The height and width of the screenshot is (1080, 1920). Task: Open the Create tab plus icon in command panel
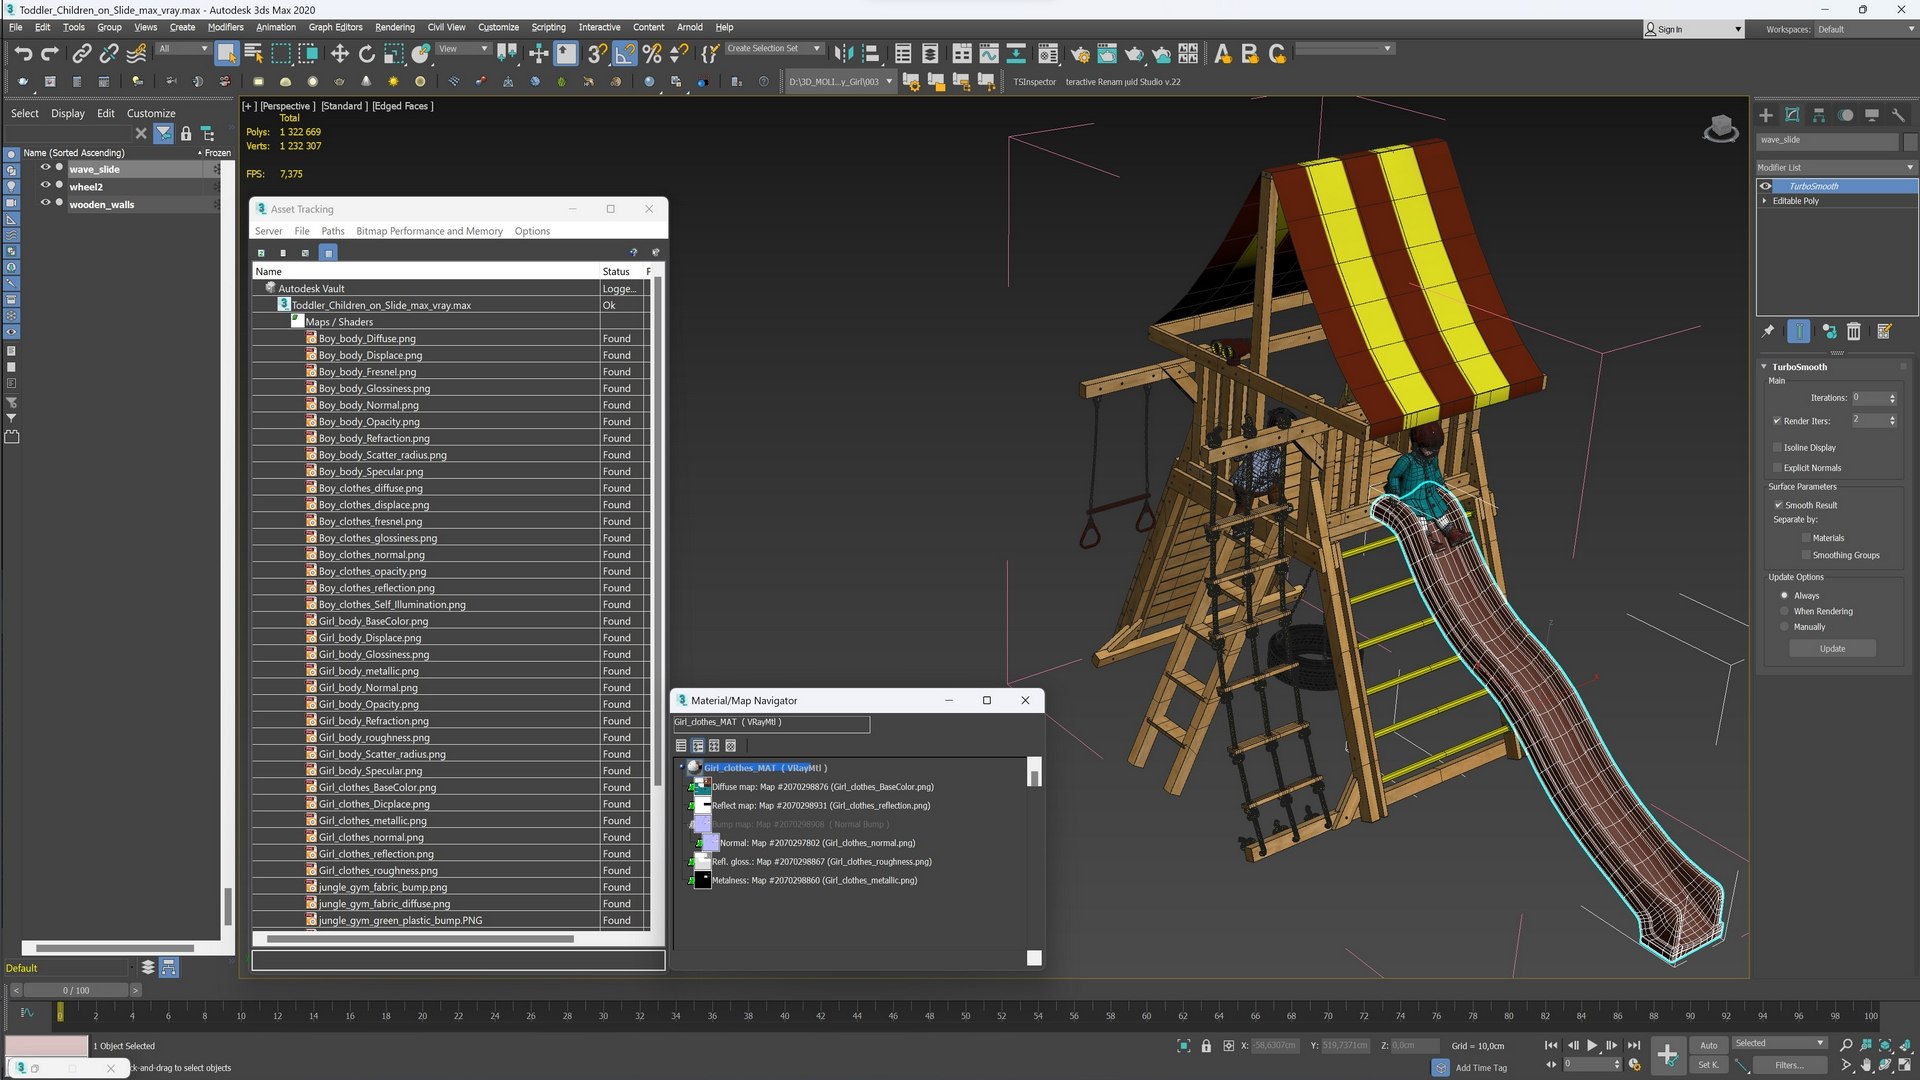(1766, 115)
